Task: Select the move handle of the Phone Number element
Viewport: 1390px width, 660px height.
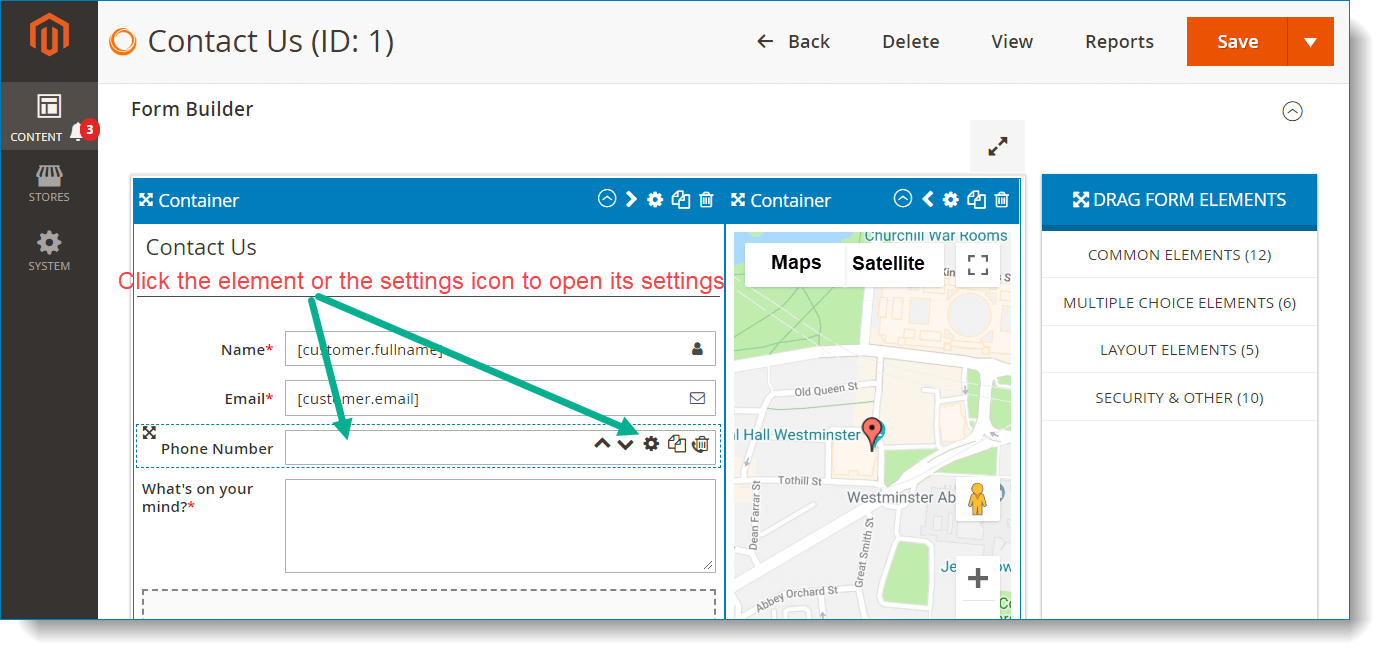Action: pyautogui.click(x=150, y=433)
